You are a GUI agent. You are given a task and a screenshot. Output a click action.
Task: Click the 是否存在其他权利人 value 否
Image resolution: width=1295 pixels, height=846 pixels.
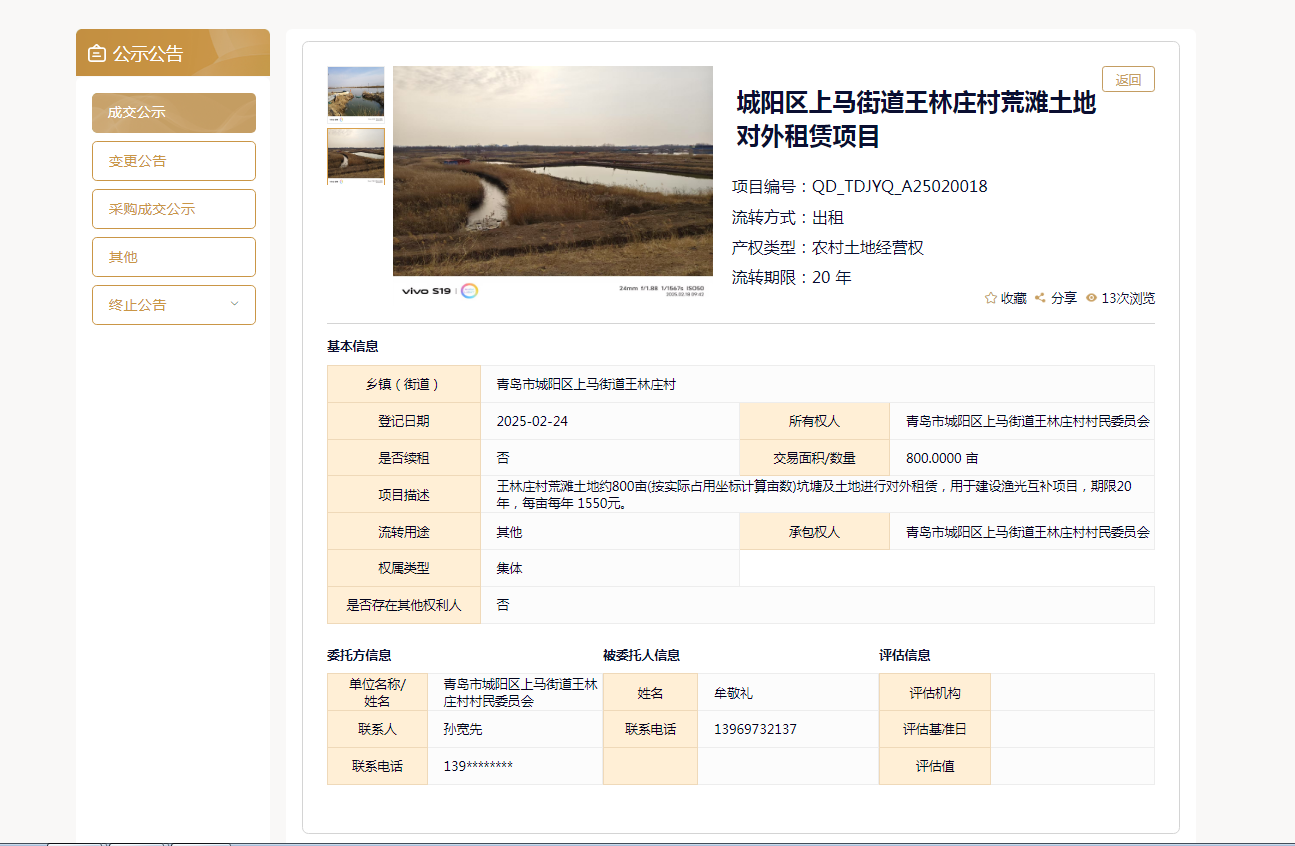pos(503,605)
